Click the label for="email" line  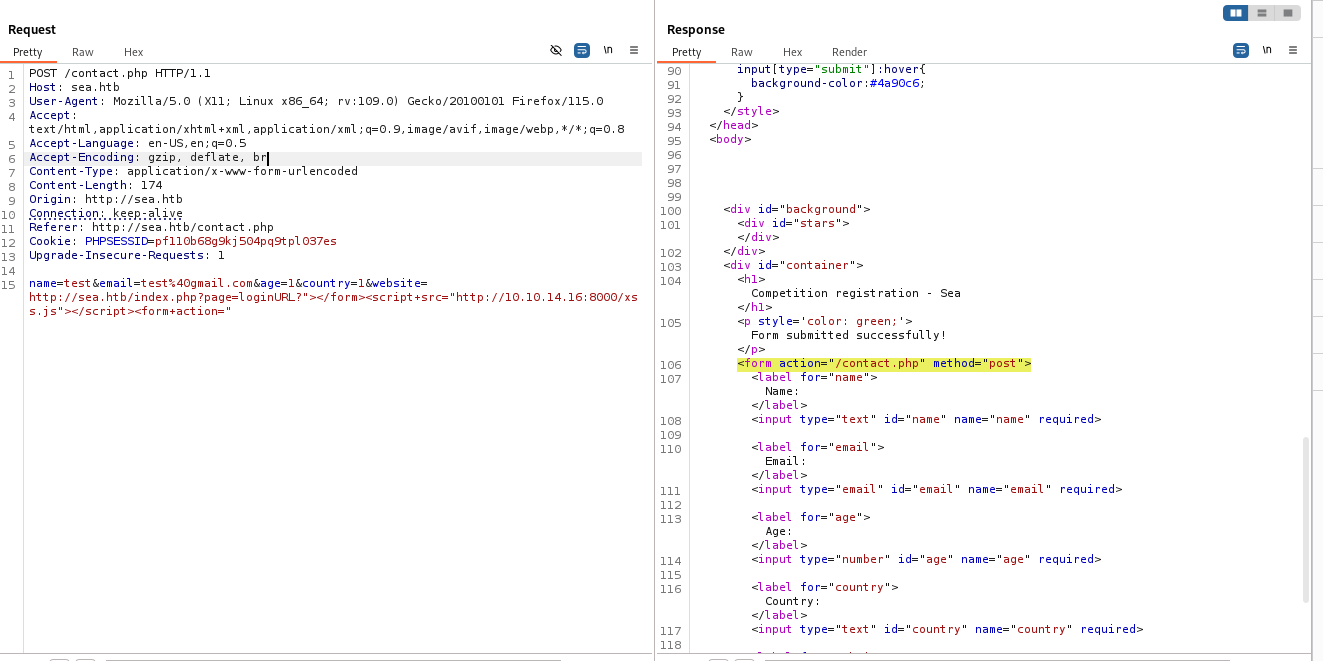[x=818, y=447]
